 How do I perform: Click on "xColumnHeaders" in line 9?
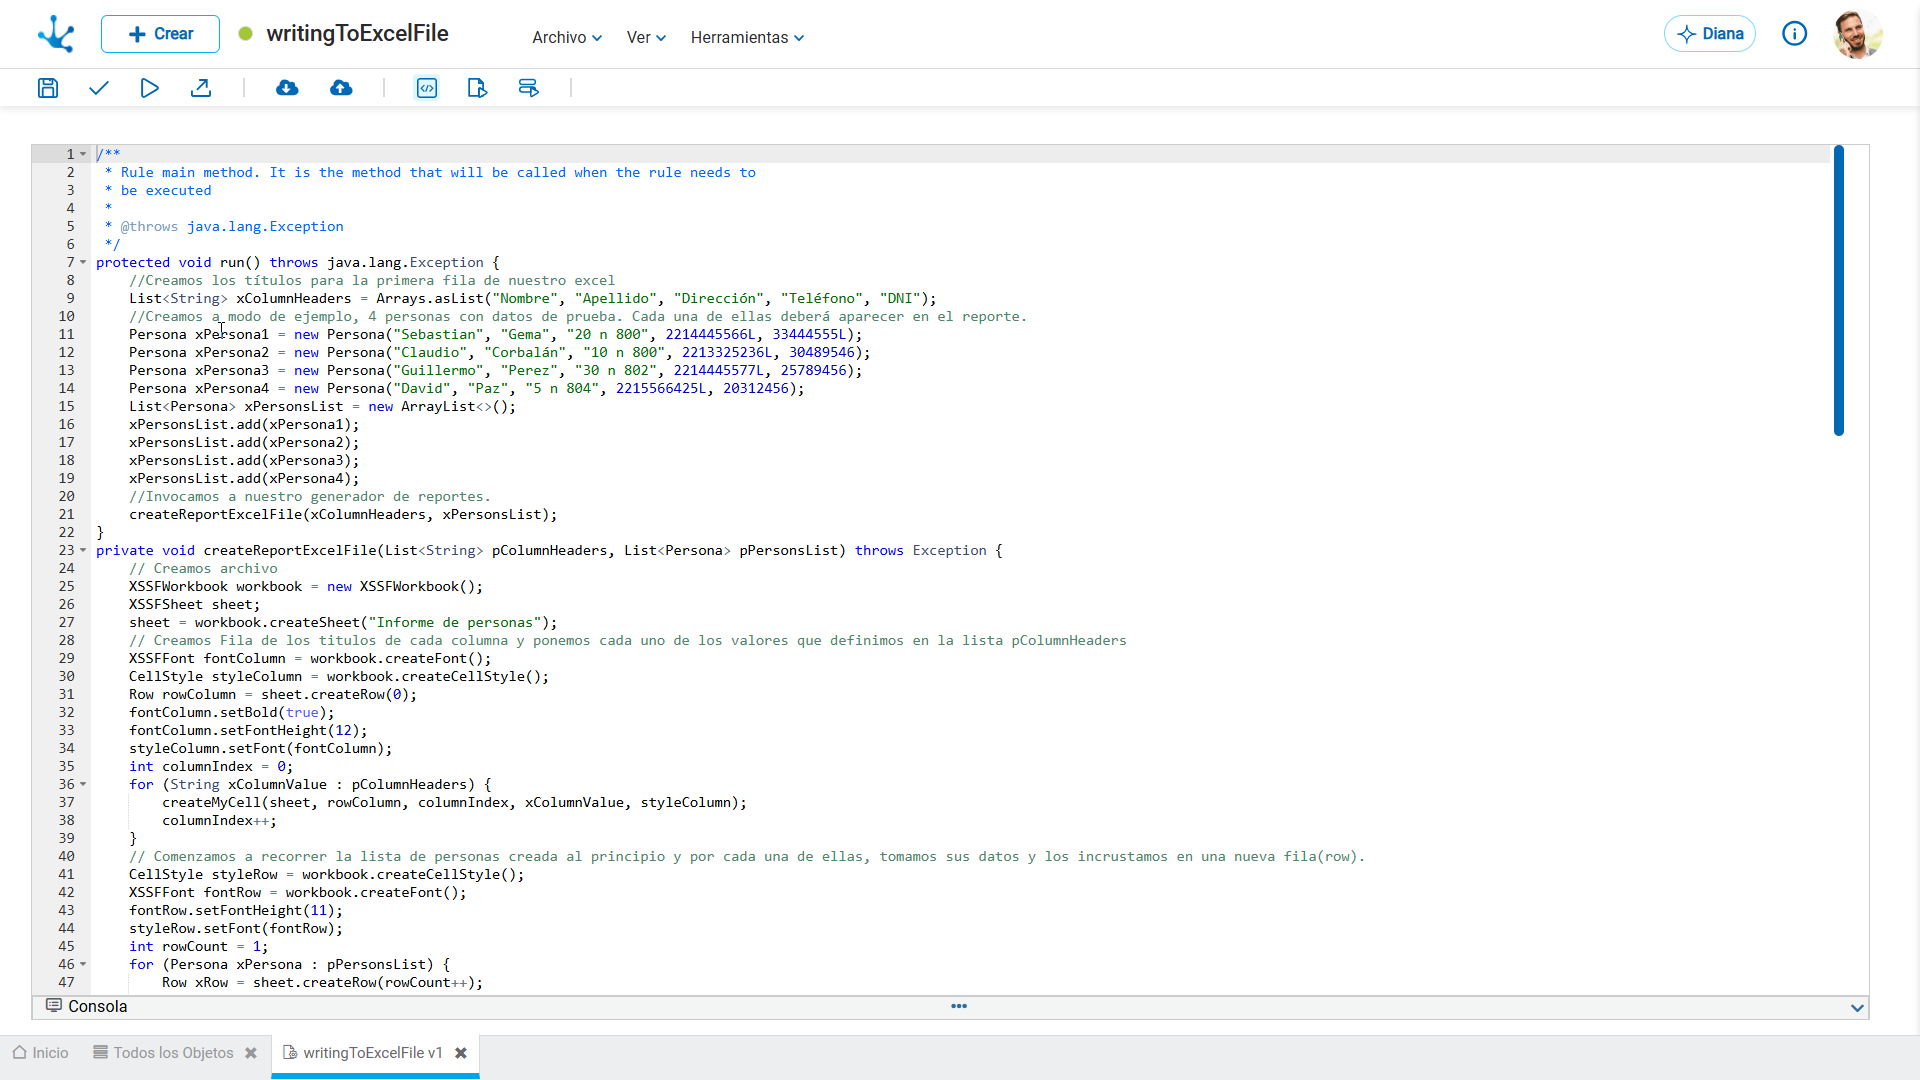294,299
